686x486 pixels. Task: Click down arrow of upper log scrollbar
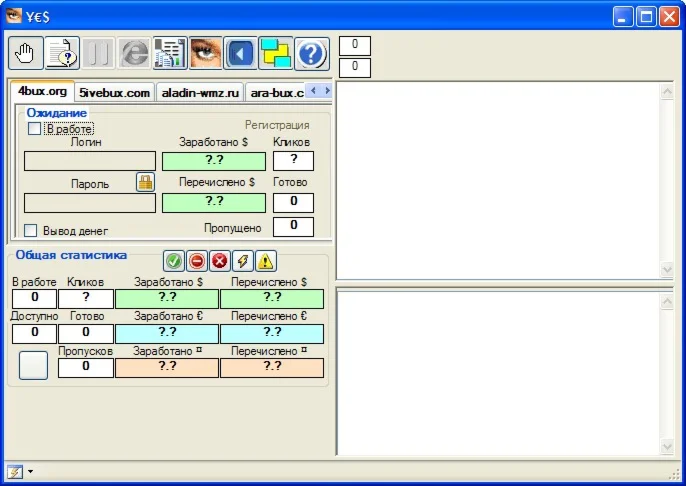click(667, 270)
